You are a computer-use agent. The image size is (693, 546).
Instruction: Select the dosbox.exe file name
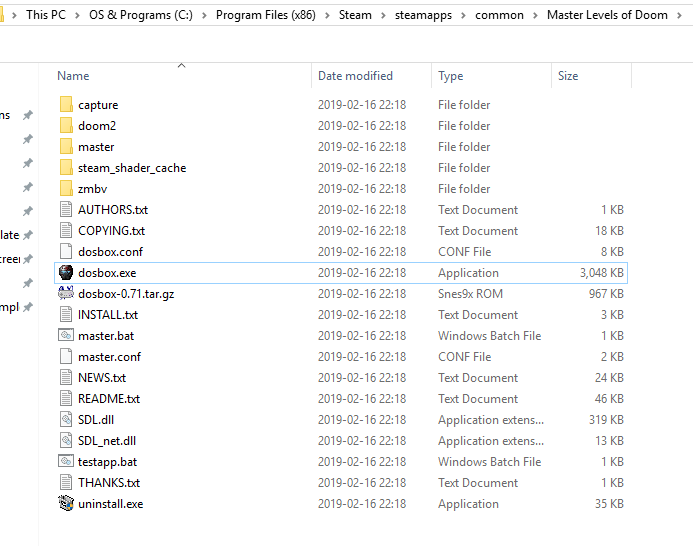coord(107,273)
